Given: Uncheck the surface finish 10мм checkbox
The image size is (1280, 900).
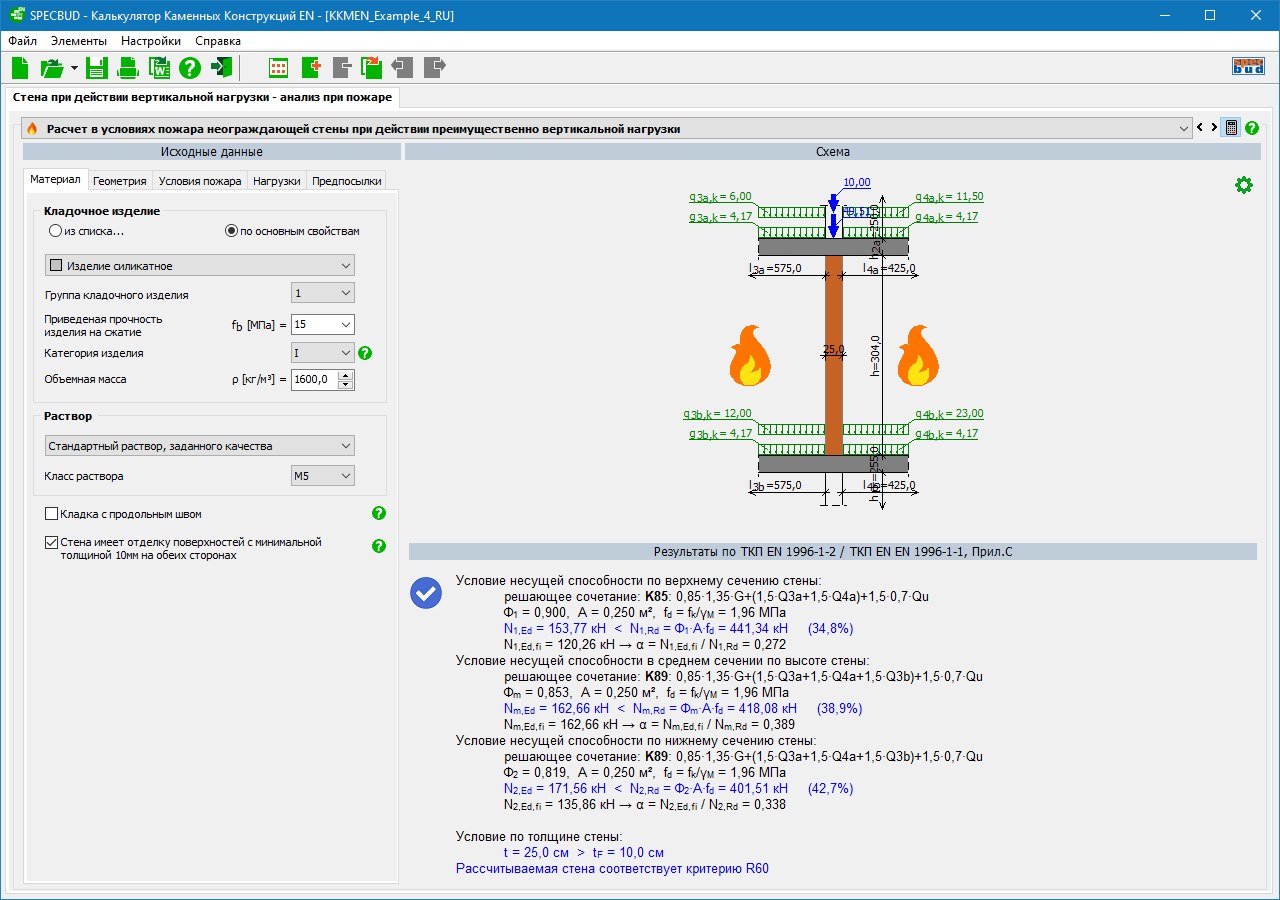Looking at the screenshot, I should 52,543.
